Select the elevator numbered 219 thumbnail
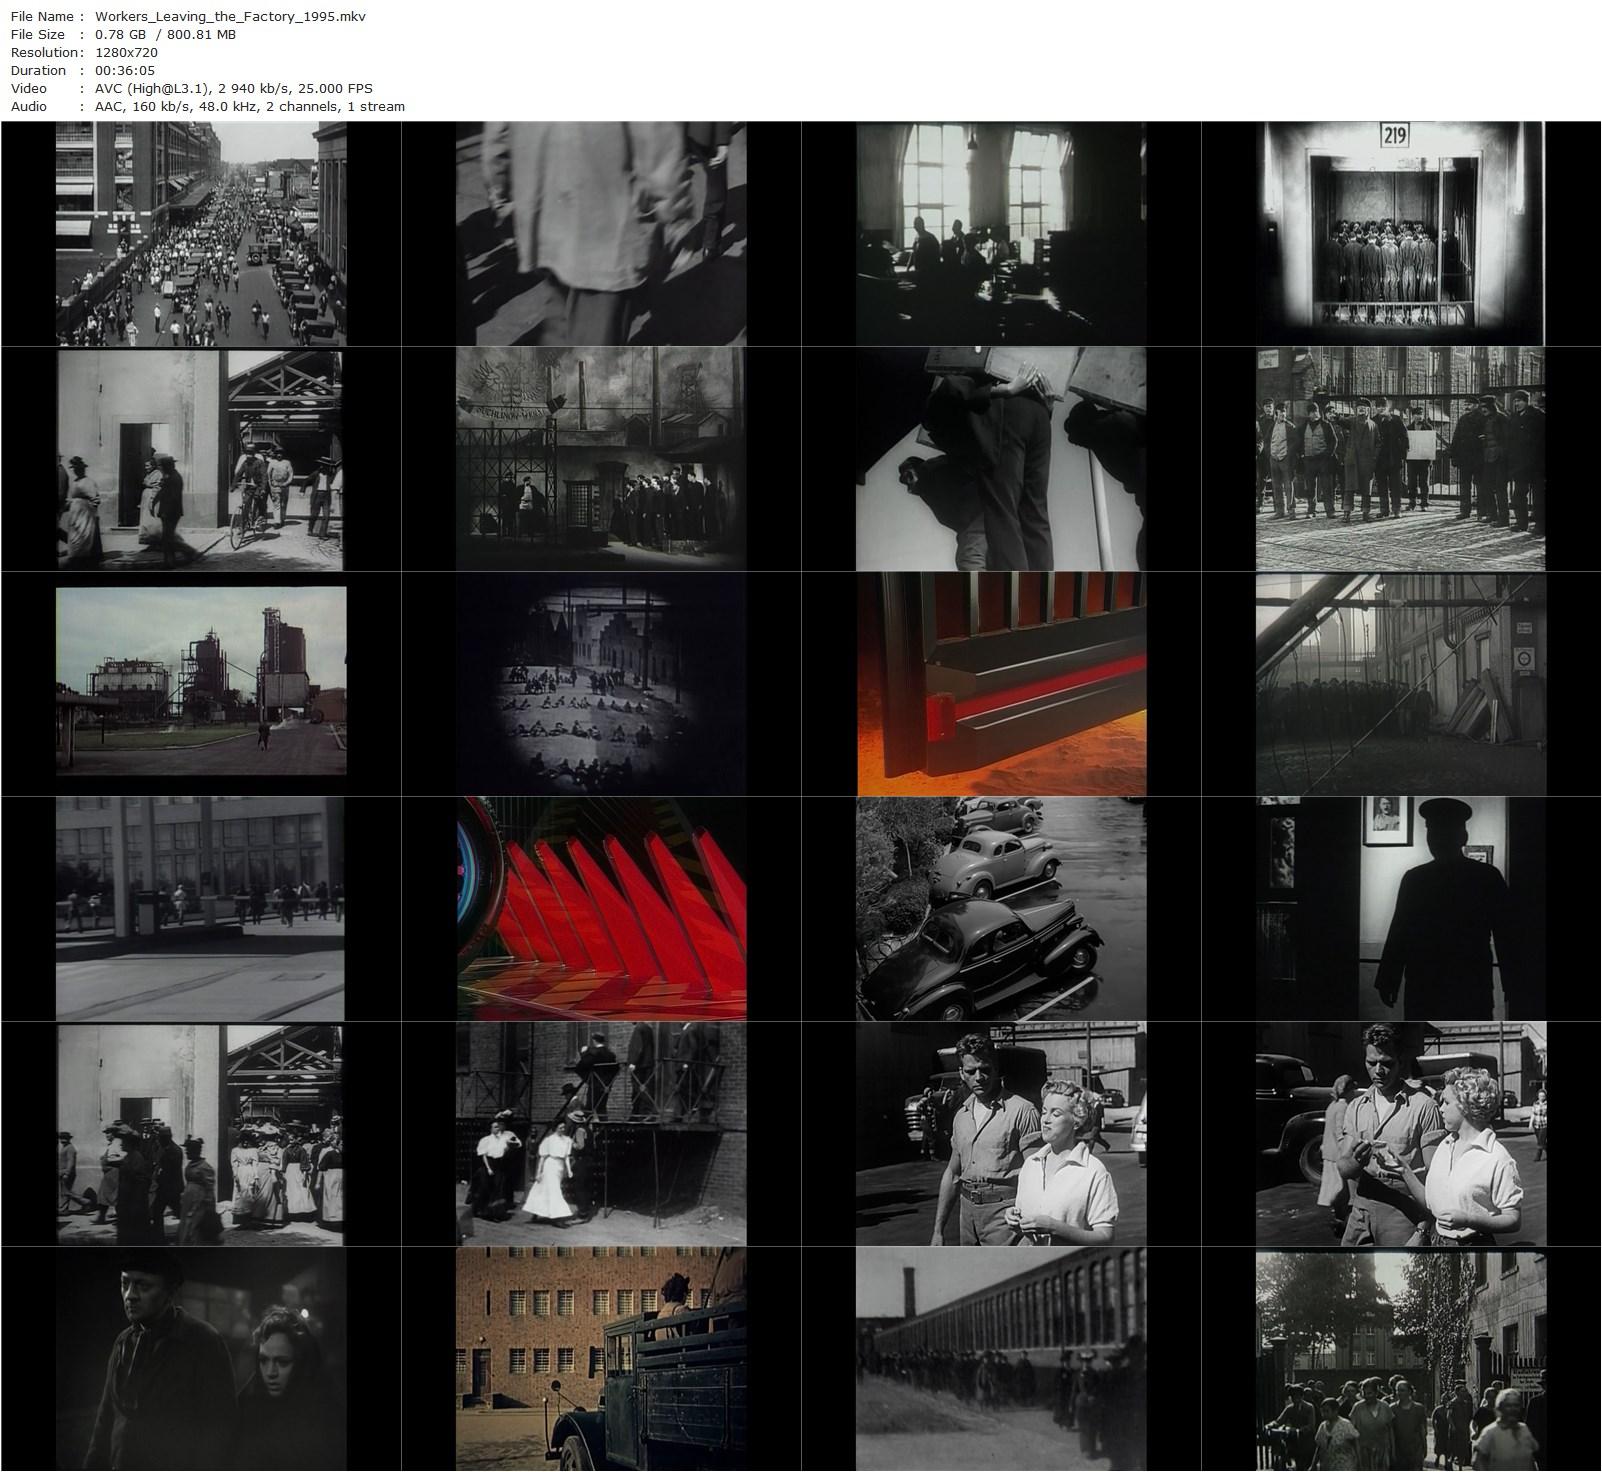The width and height of the screenshot is (1602, 1472). 1400,232
